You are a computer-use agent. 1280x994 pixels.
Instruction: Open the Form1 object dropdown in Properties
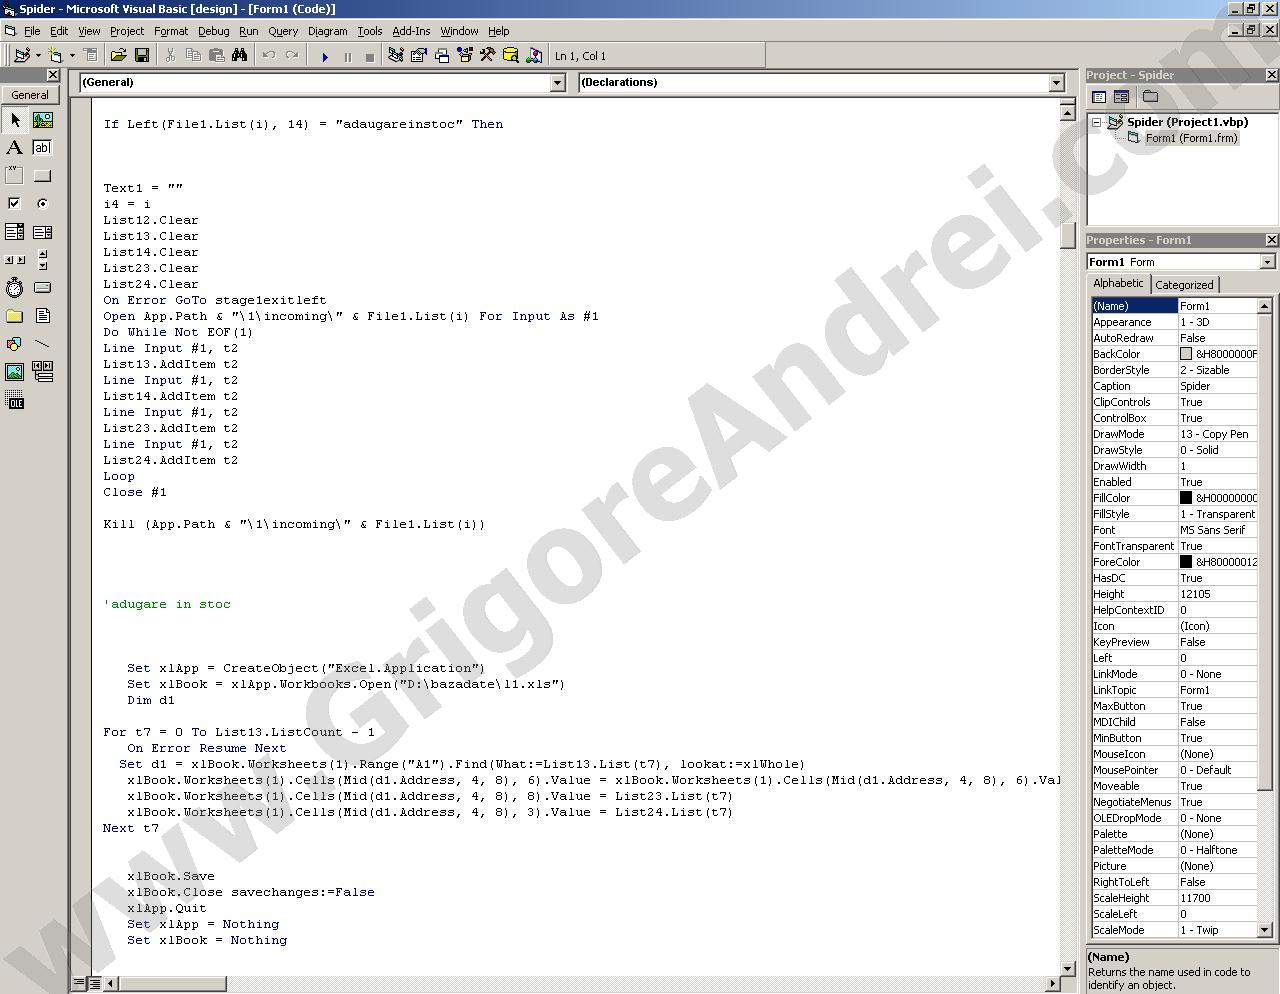pos(1267,262)
